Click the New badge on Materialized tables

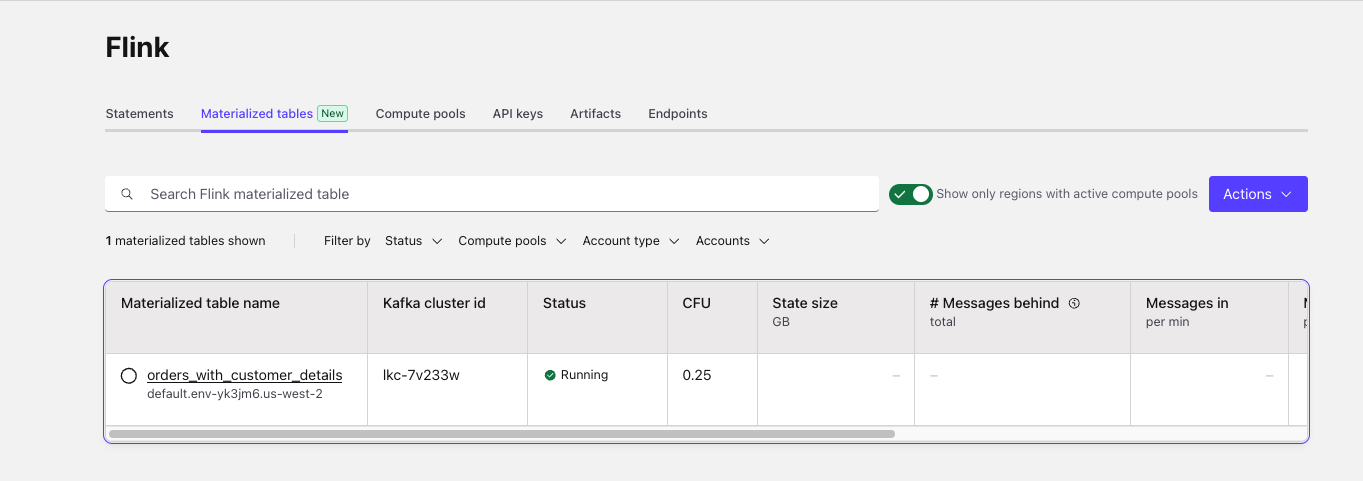333,114
